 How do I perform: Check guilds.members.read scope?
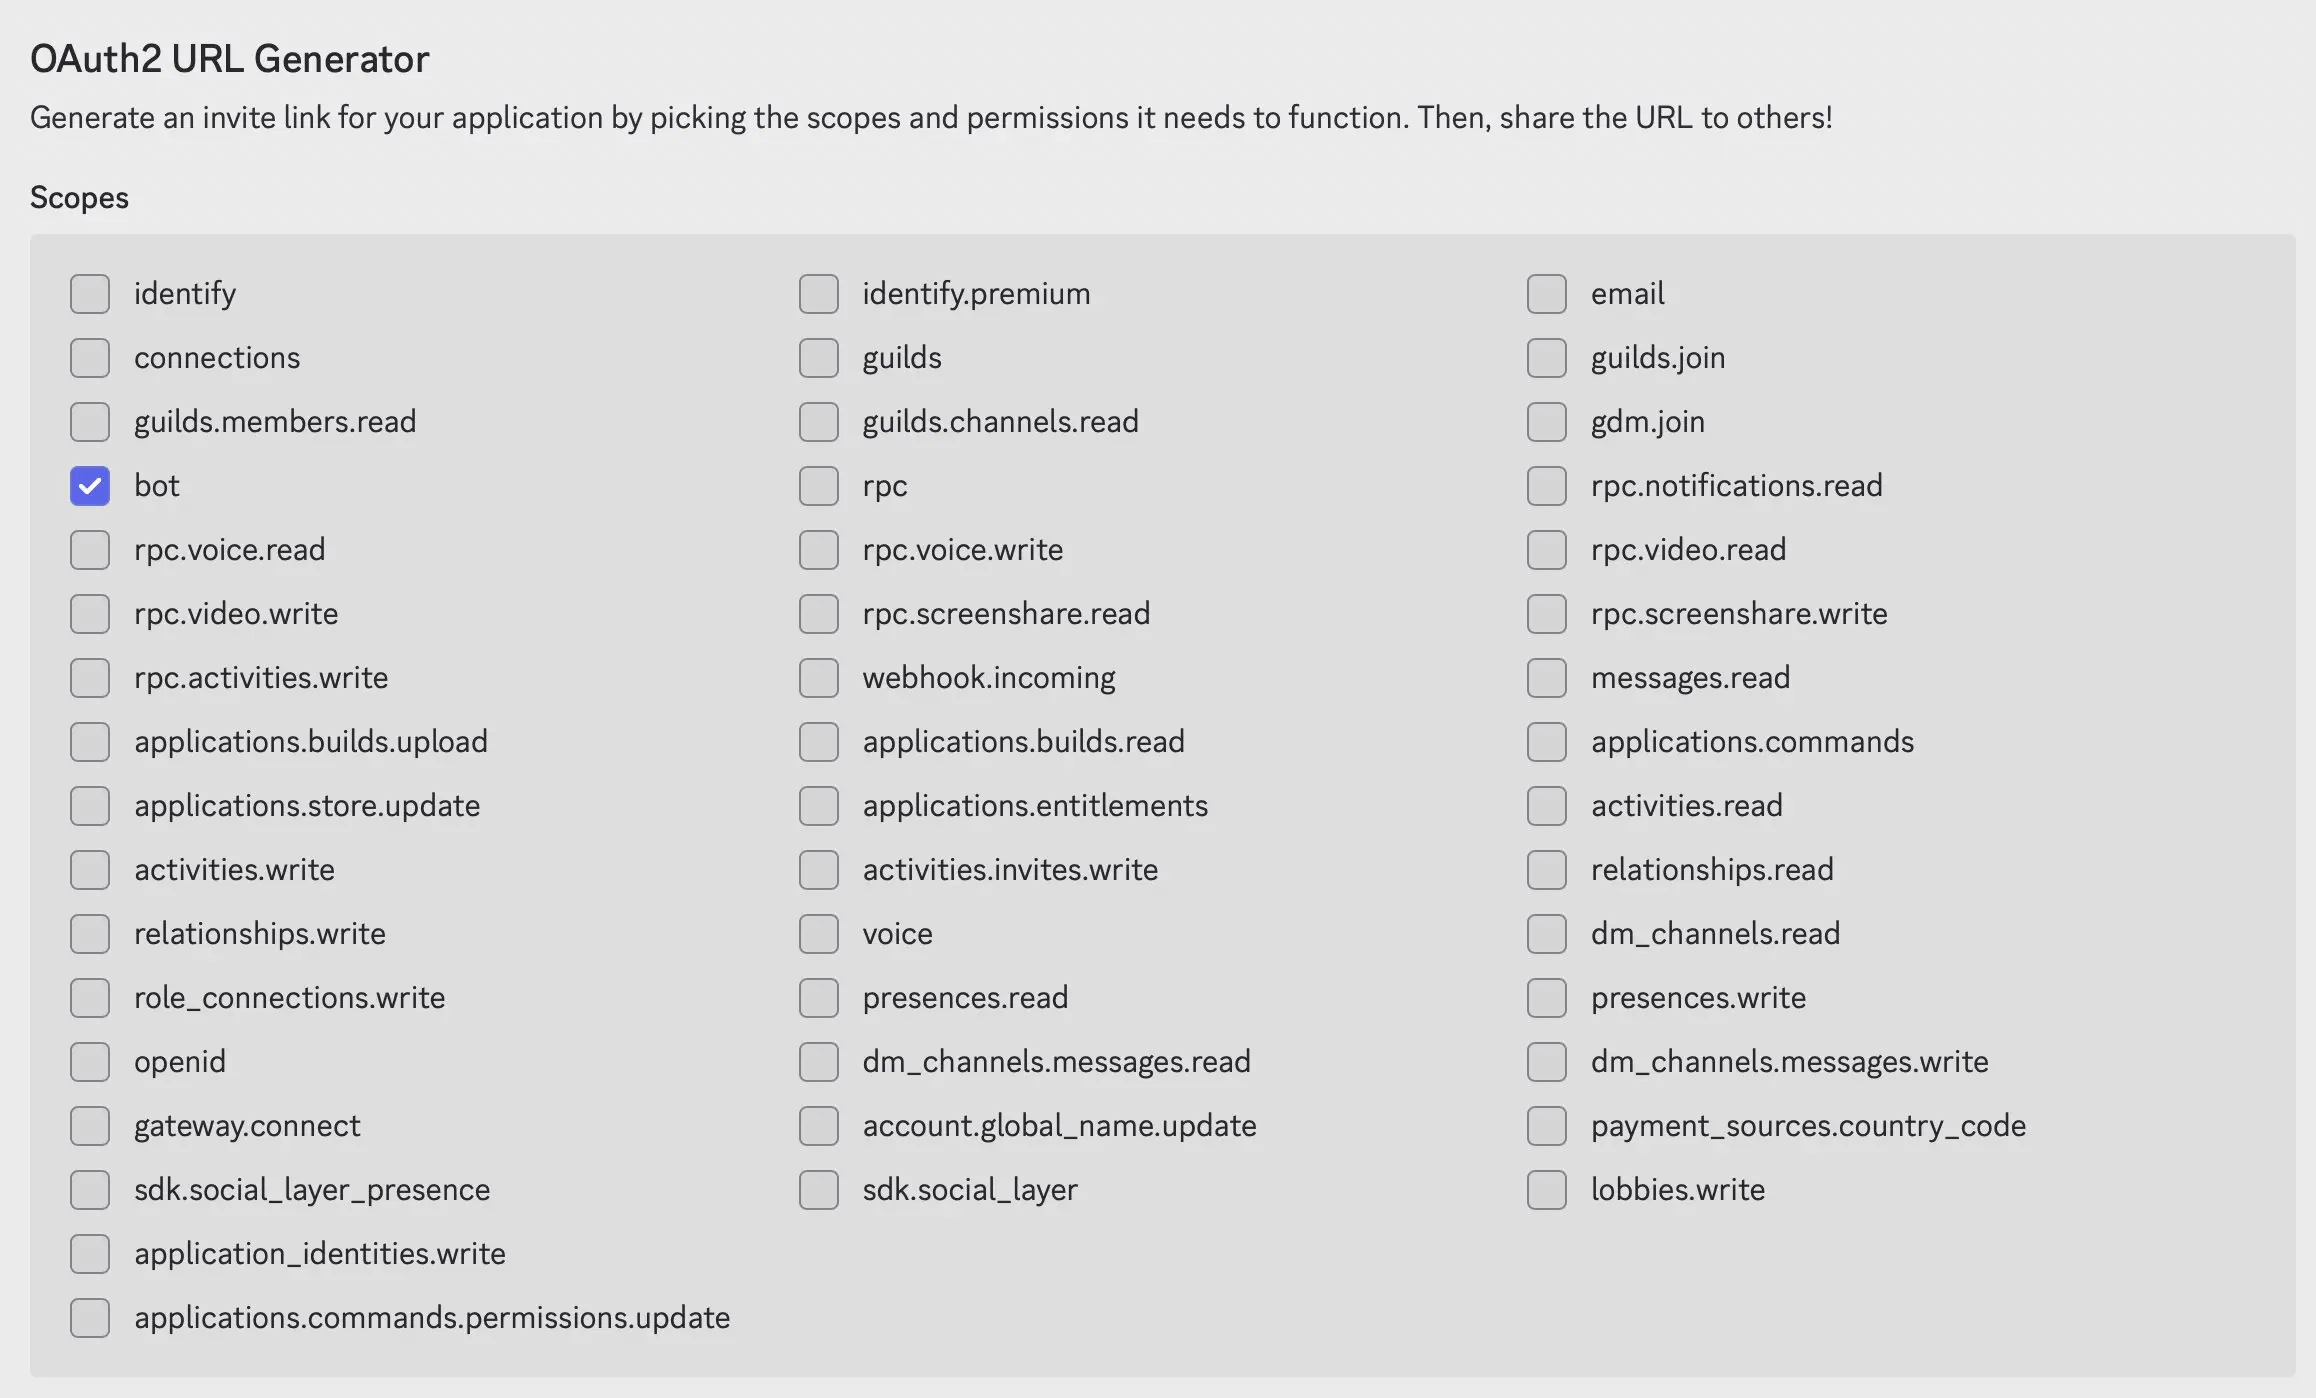pyautogui.click(x=90, y=421)
